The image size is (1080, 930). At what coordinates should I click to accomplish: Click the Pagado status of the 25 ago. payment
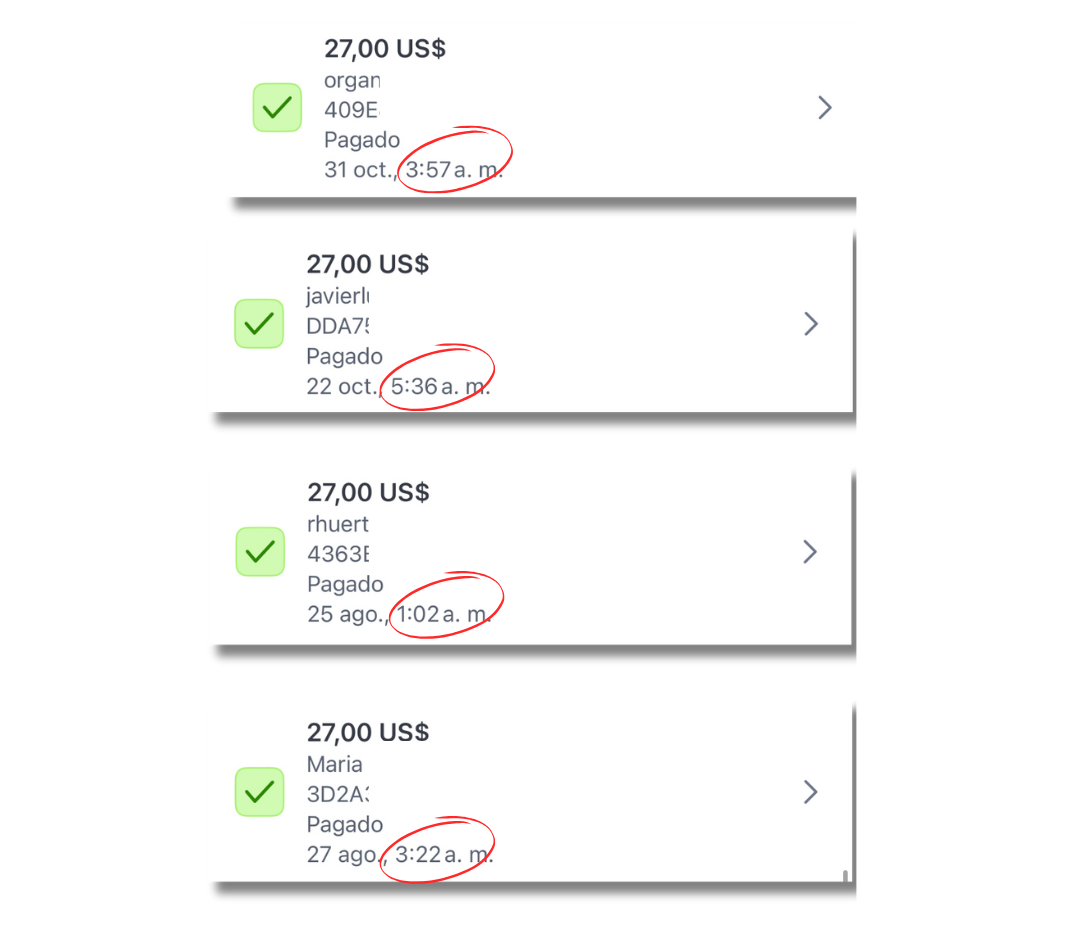[345, 584]
